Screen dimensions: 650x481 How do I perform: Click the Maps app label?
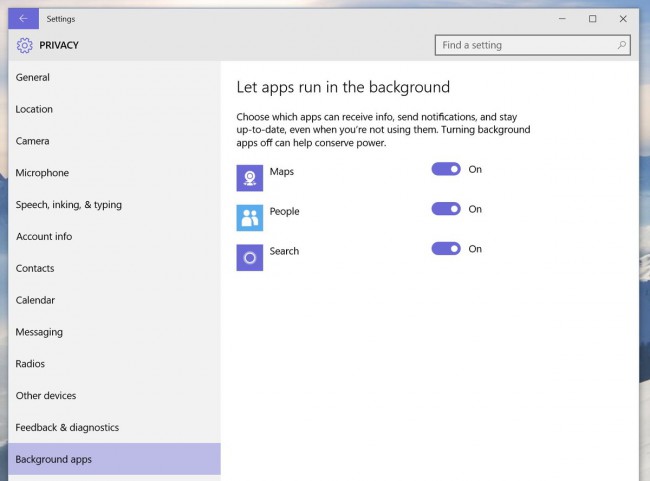[281, 172]
